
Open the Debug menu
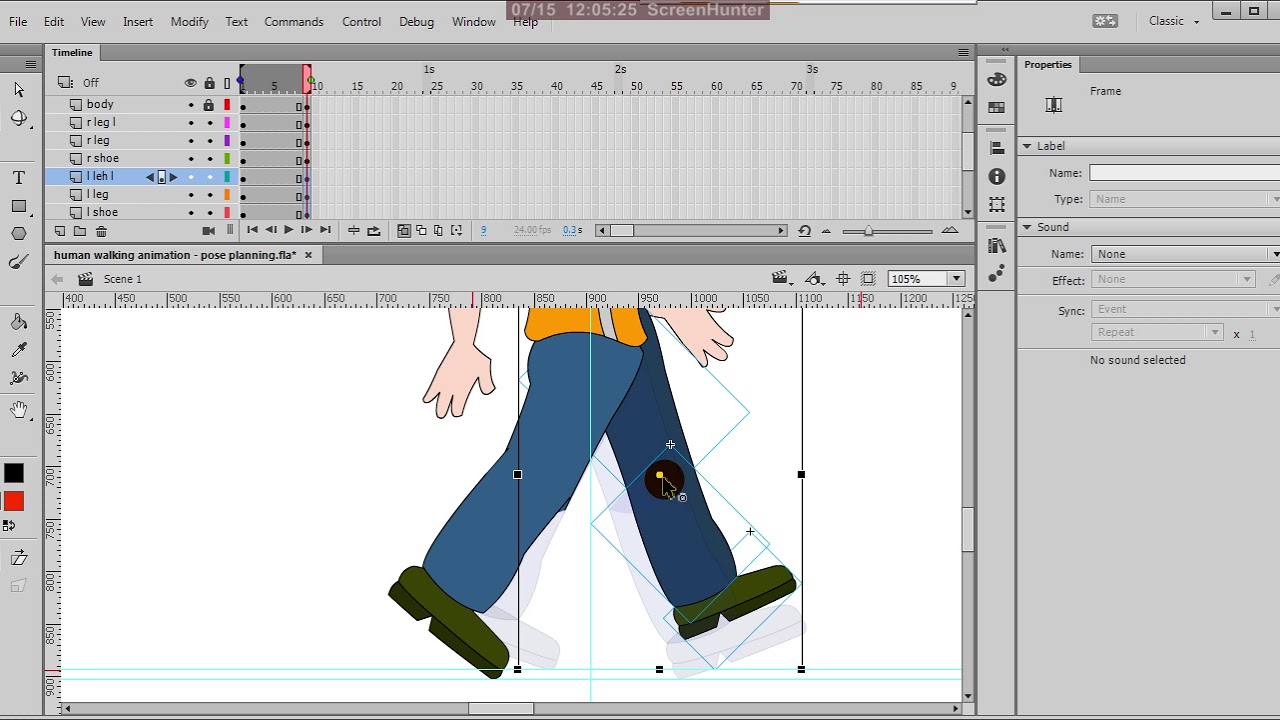(x=416, y=21)
